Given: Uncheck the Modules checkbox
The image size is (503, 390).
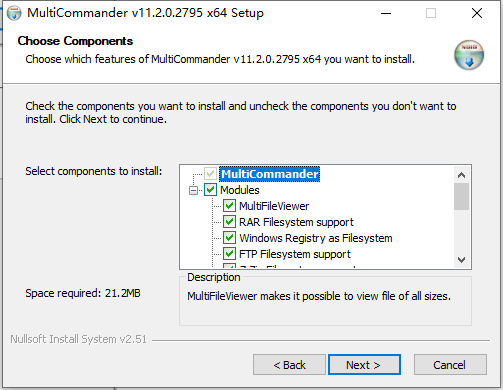Looking at the screenshot, I should 210,190.
